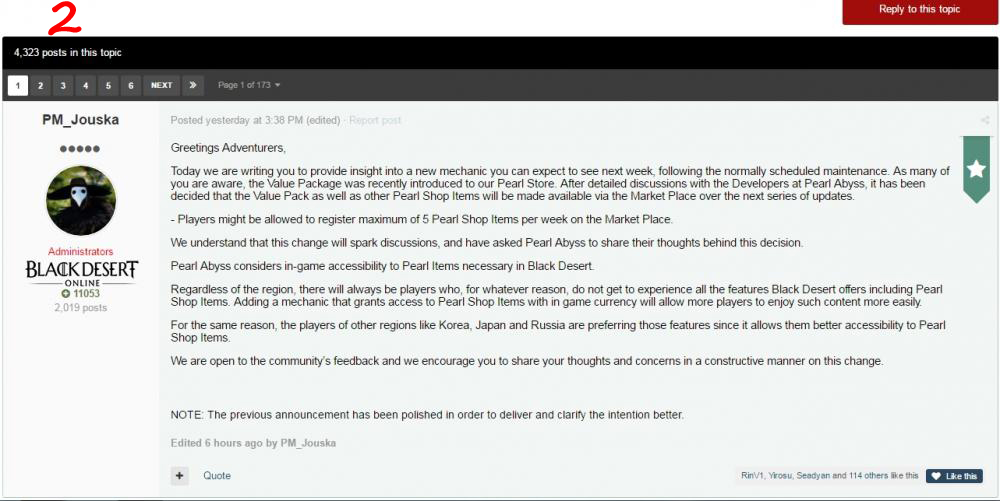This screenshot has height=501, width=1000.
Task: Expand the Page 1 of 173 dropdown
Action: [249, 85]
